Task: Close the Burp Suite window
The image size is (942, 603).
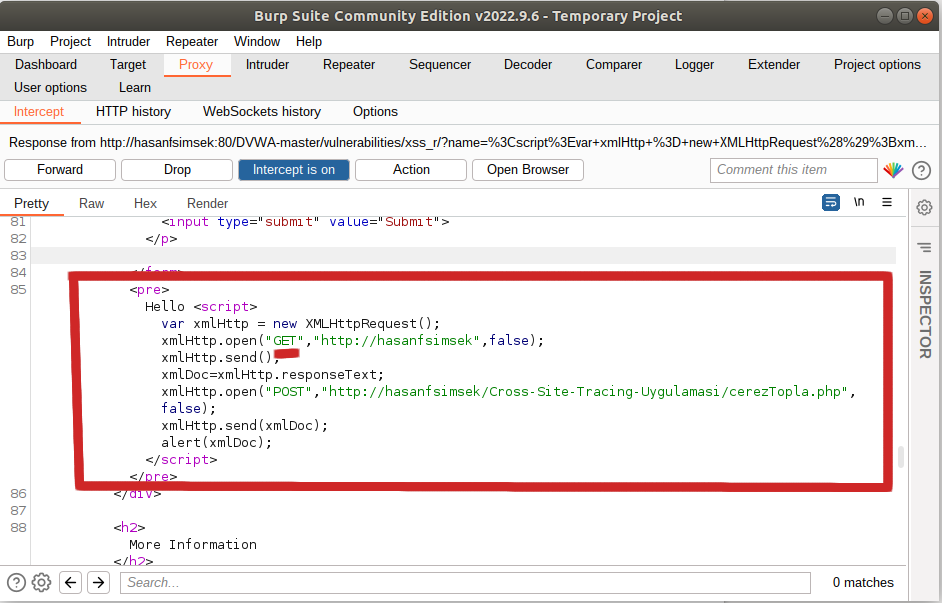Action: (925, 16)
